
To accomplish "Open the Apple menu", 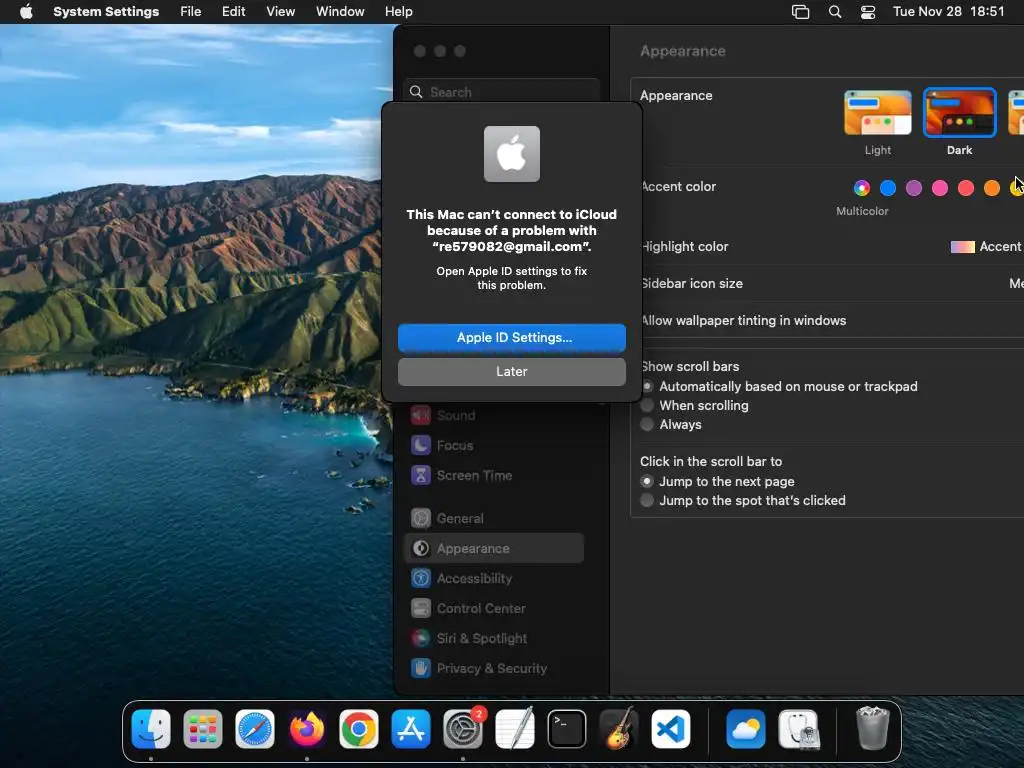I will pyautogui.click(x=26, y=12).
